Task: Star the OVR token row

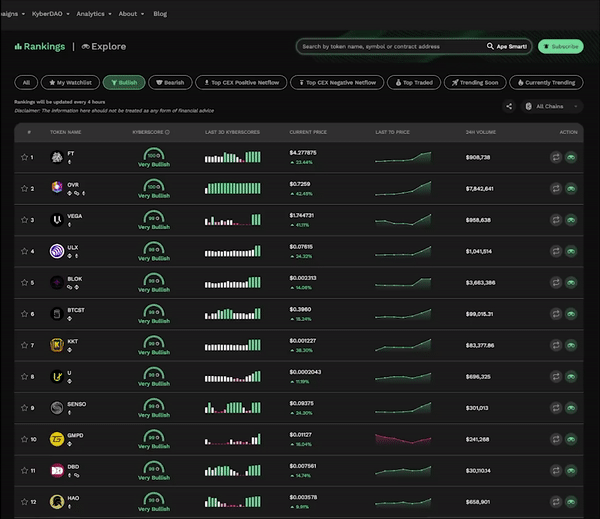Action: pos(24,189)
